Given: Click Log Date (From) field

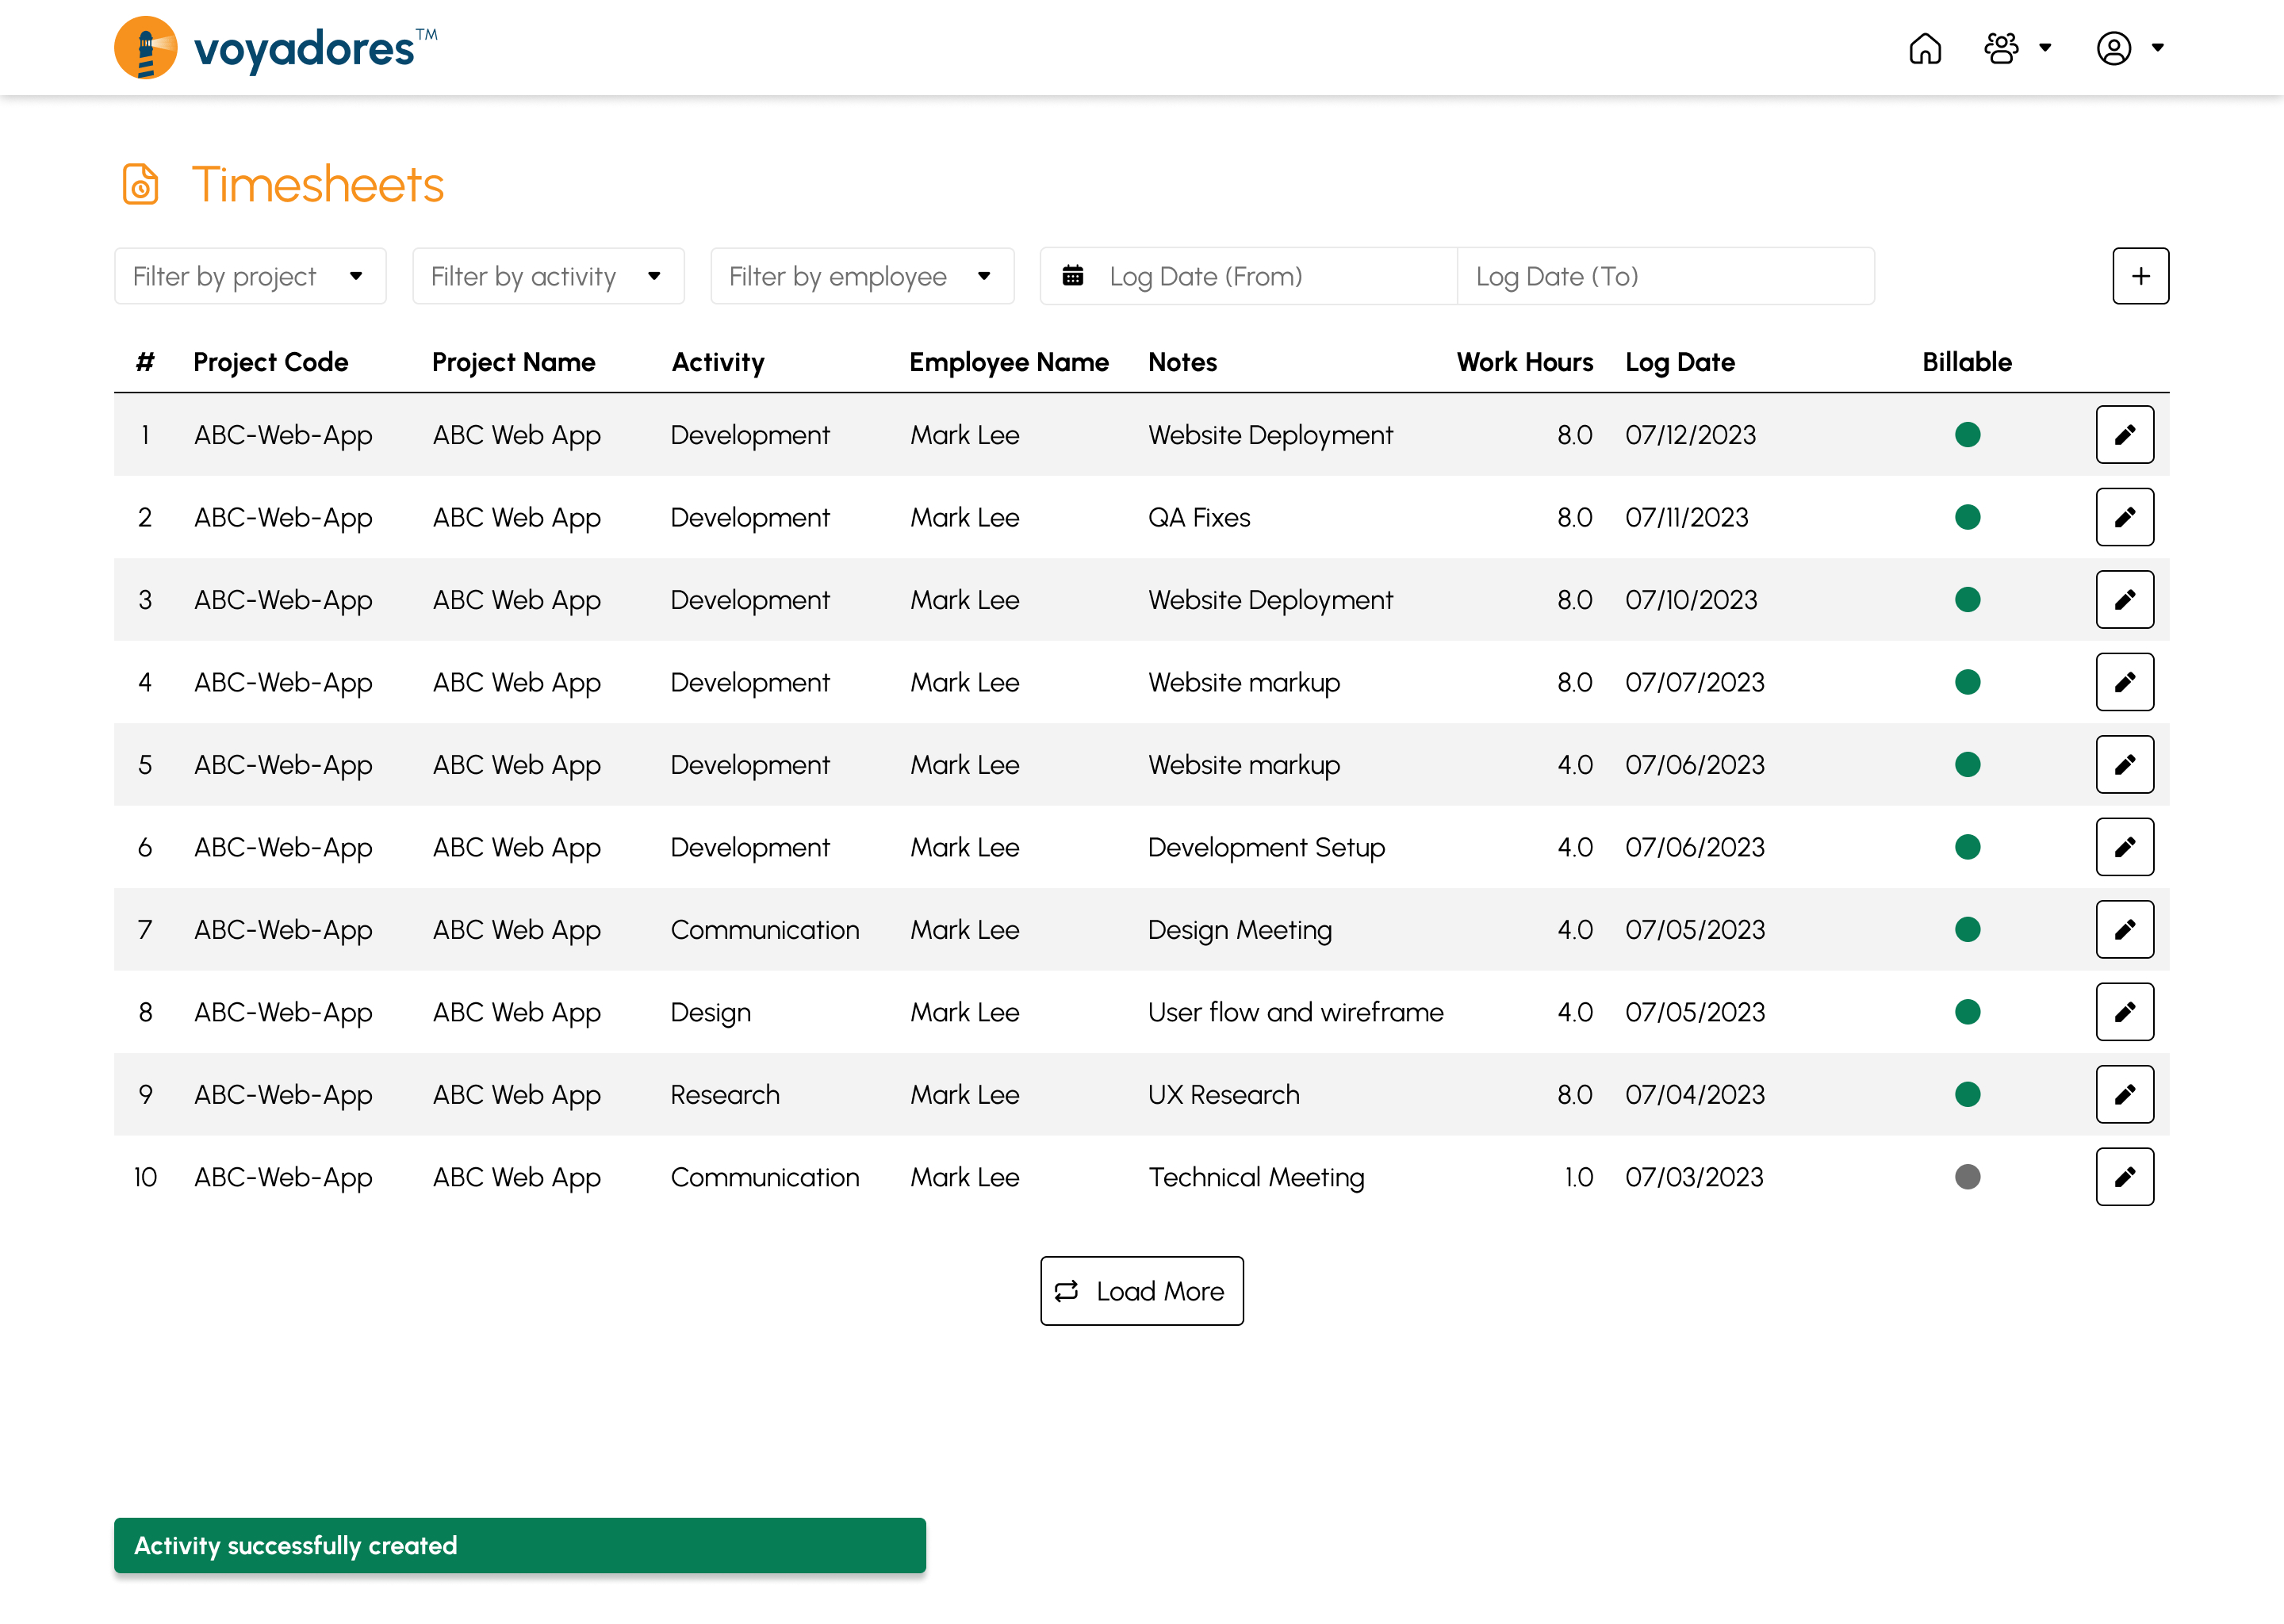Looking at the screenshot, I should (1248, 276).
